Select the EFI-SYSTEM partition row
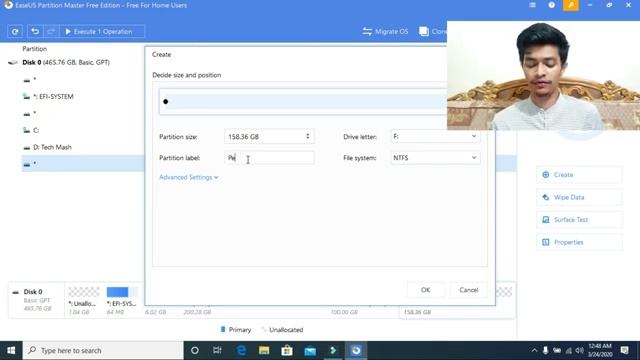Screen dimensions: 640x360 click(x=53, y=97)
